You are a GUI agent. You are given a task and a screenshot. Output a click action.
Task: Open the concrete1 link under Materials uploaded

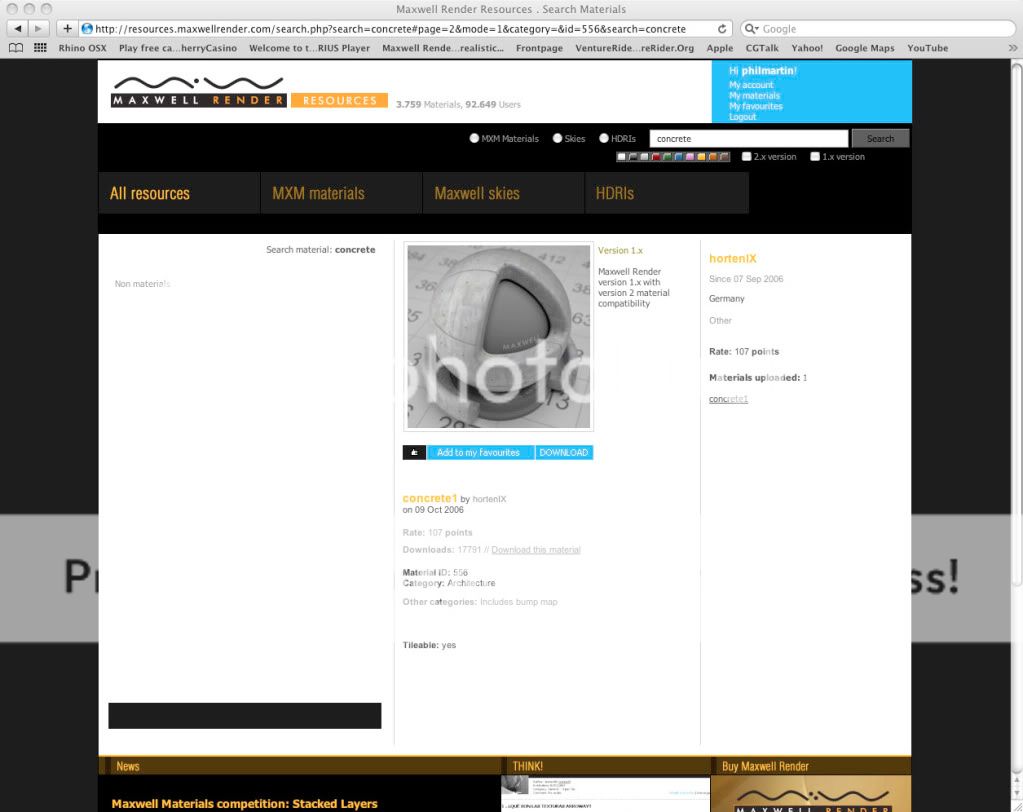point(728,399)
